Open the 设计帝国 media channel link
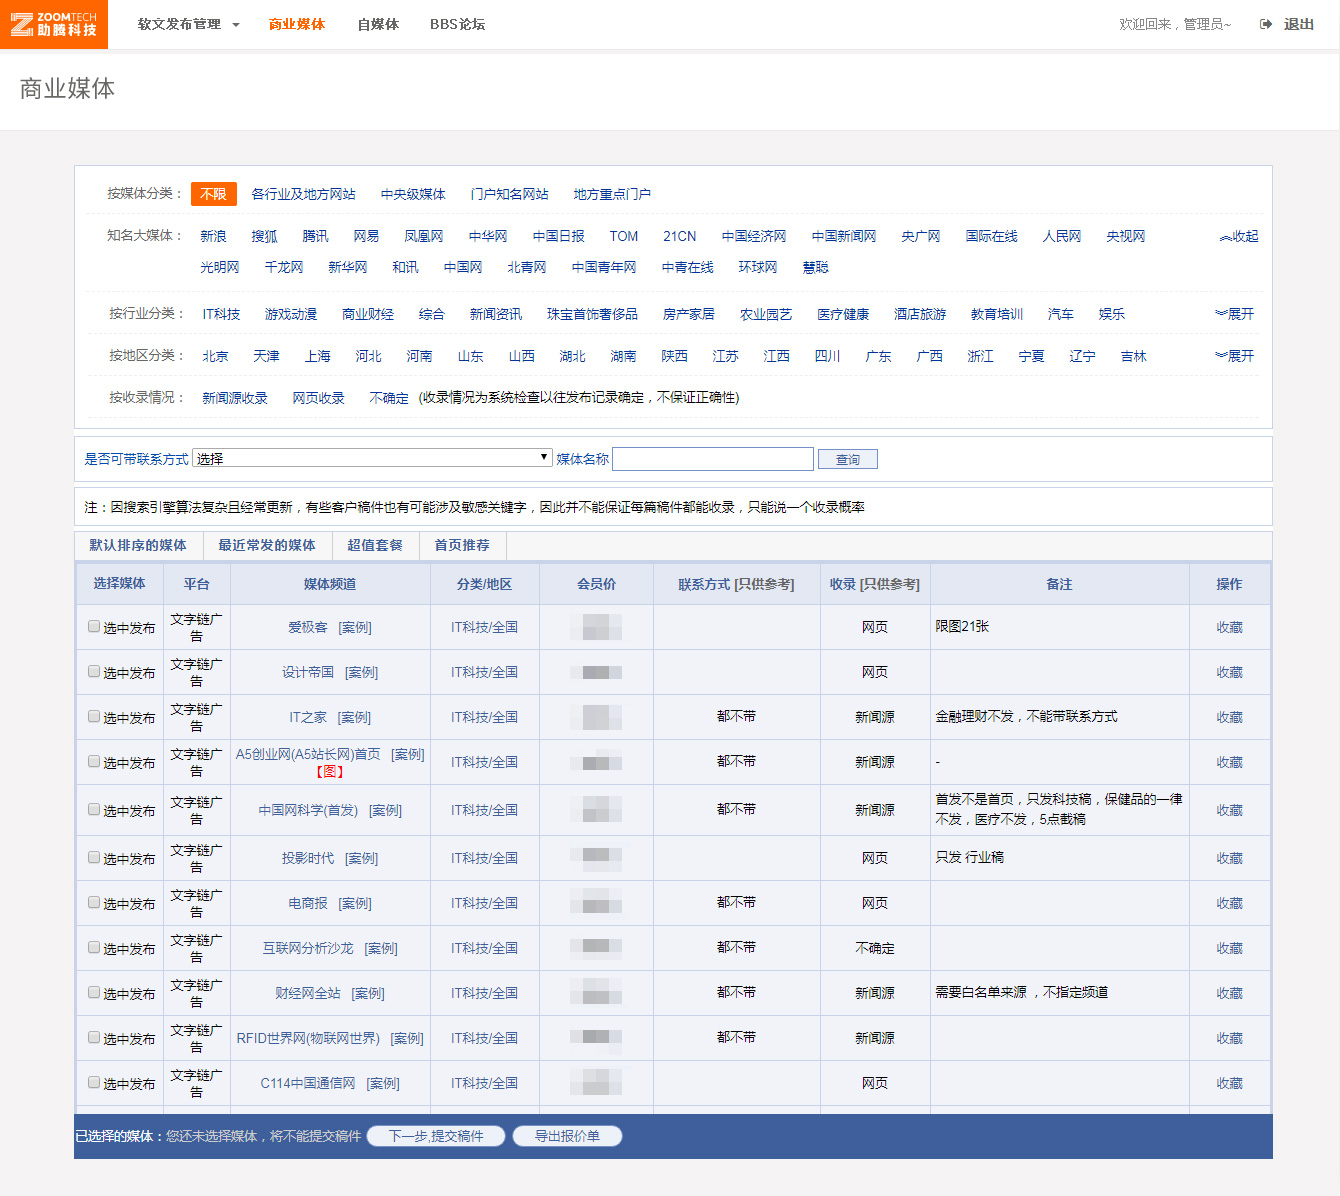This screenshot has height=1196, width=1340. pyautogui.click(x=308, y=672)
